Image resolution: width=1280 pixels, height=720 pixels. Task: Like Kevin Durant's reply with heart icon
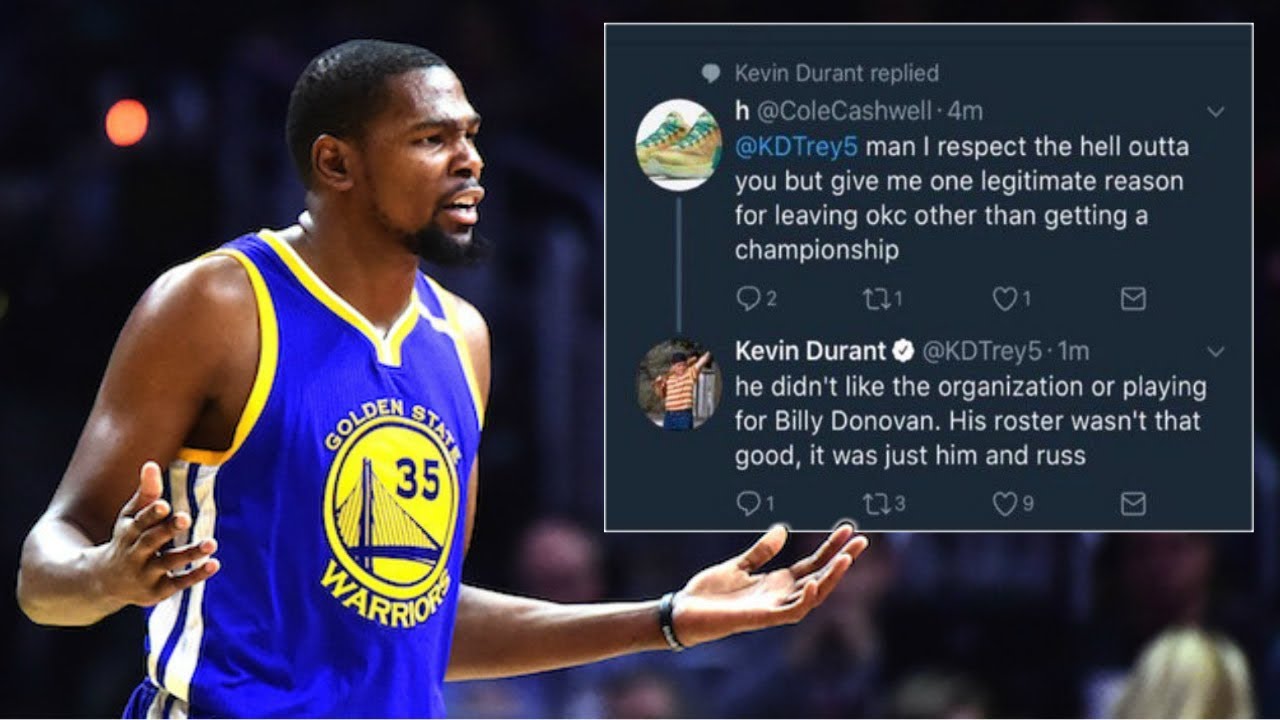[x=1004, y=504]
